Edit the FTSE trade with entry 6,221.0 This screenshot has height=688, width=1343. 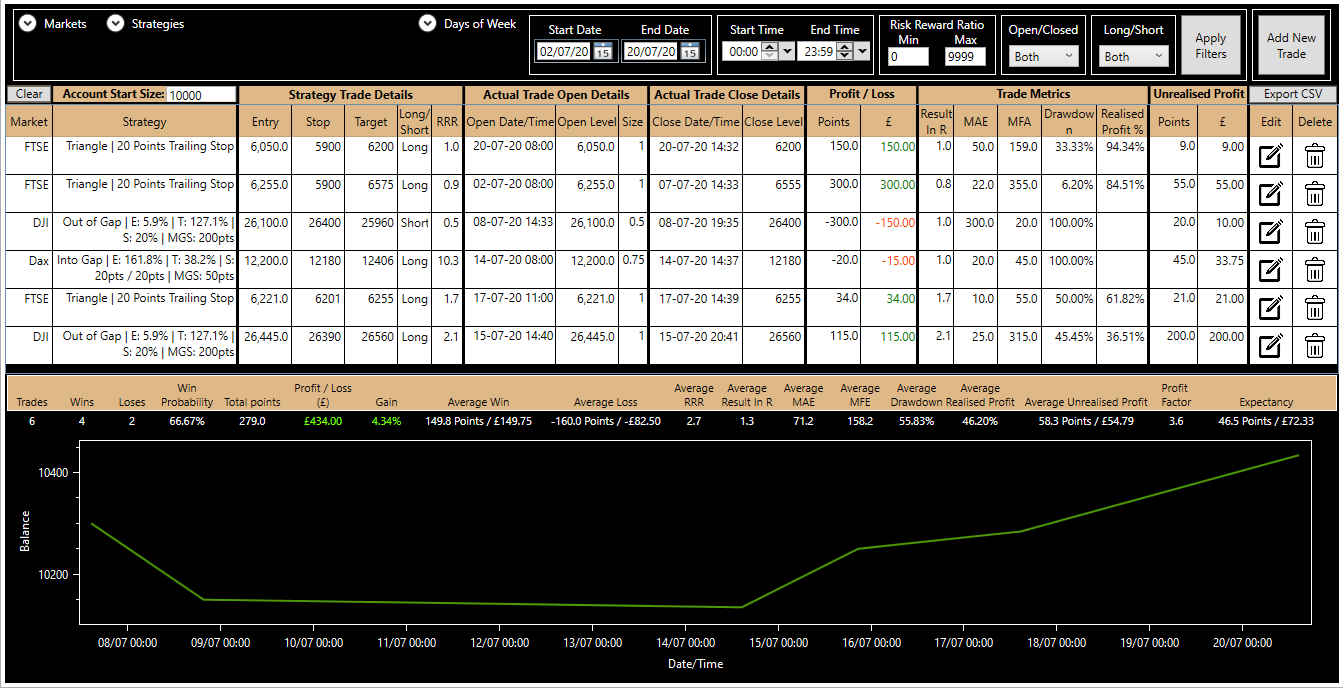pos(1269,308)
